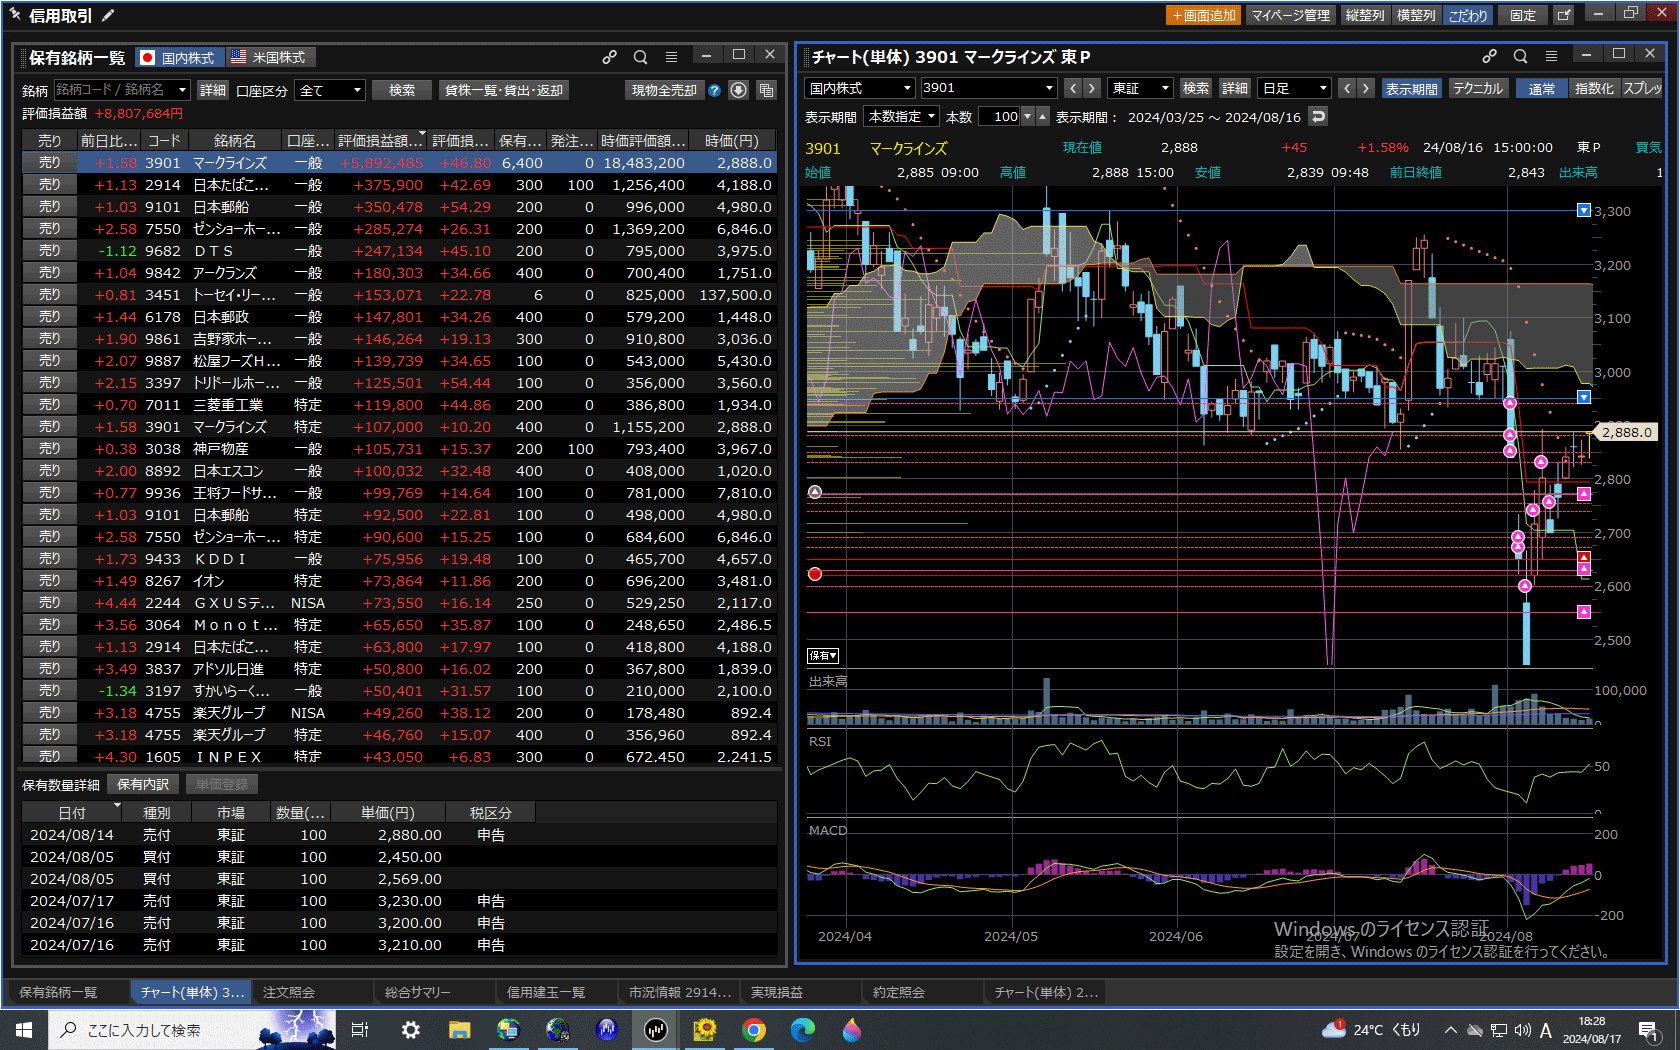Image resolution: width=1680 pixels, height=1050 pixels.
Task: Click search magnifier in chart panel header
Action: point(1520,56)
